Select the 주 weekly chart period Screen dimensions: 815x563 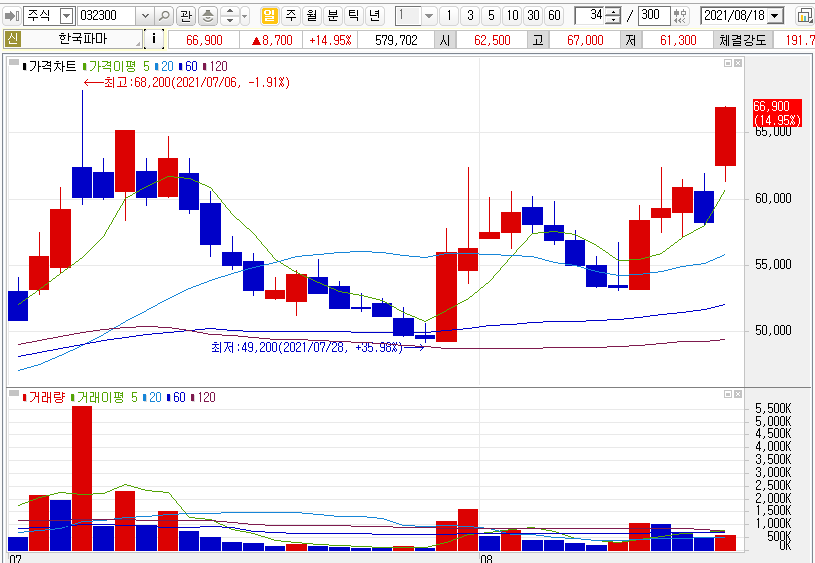[x=291, y=16]
